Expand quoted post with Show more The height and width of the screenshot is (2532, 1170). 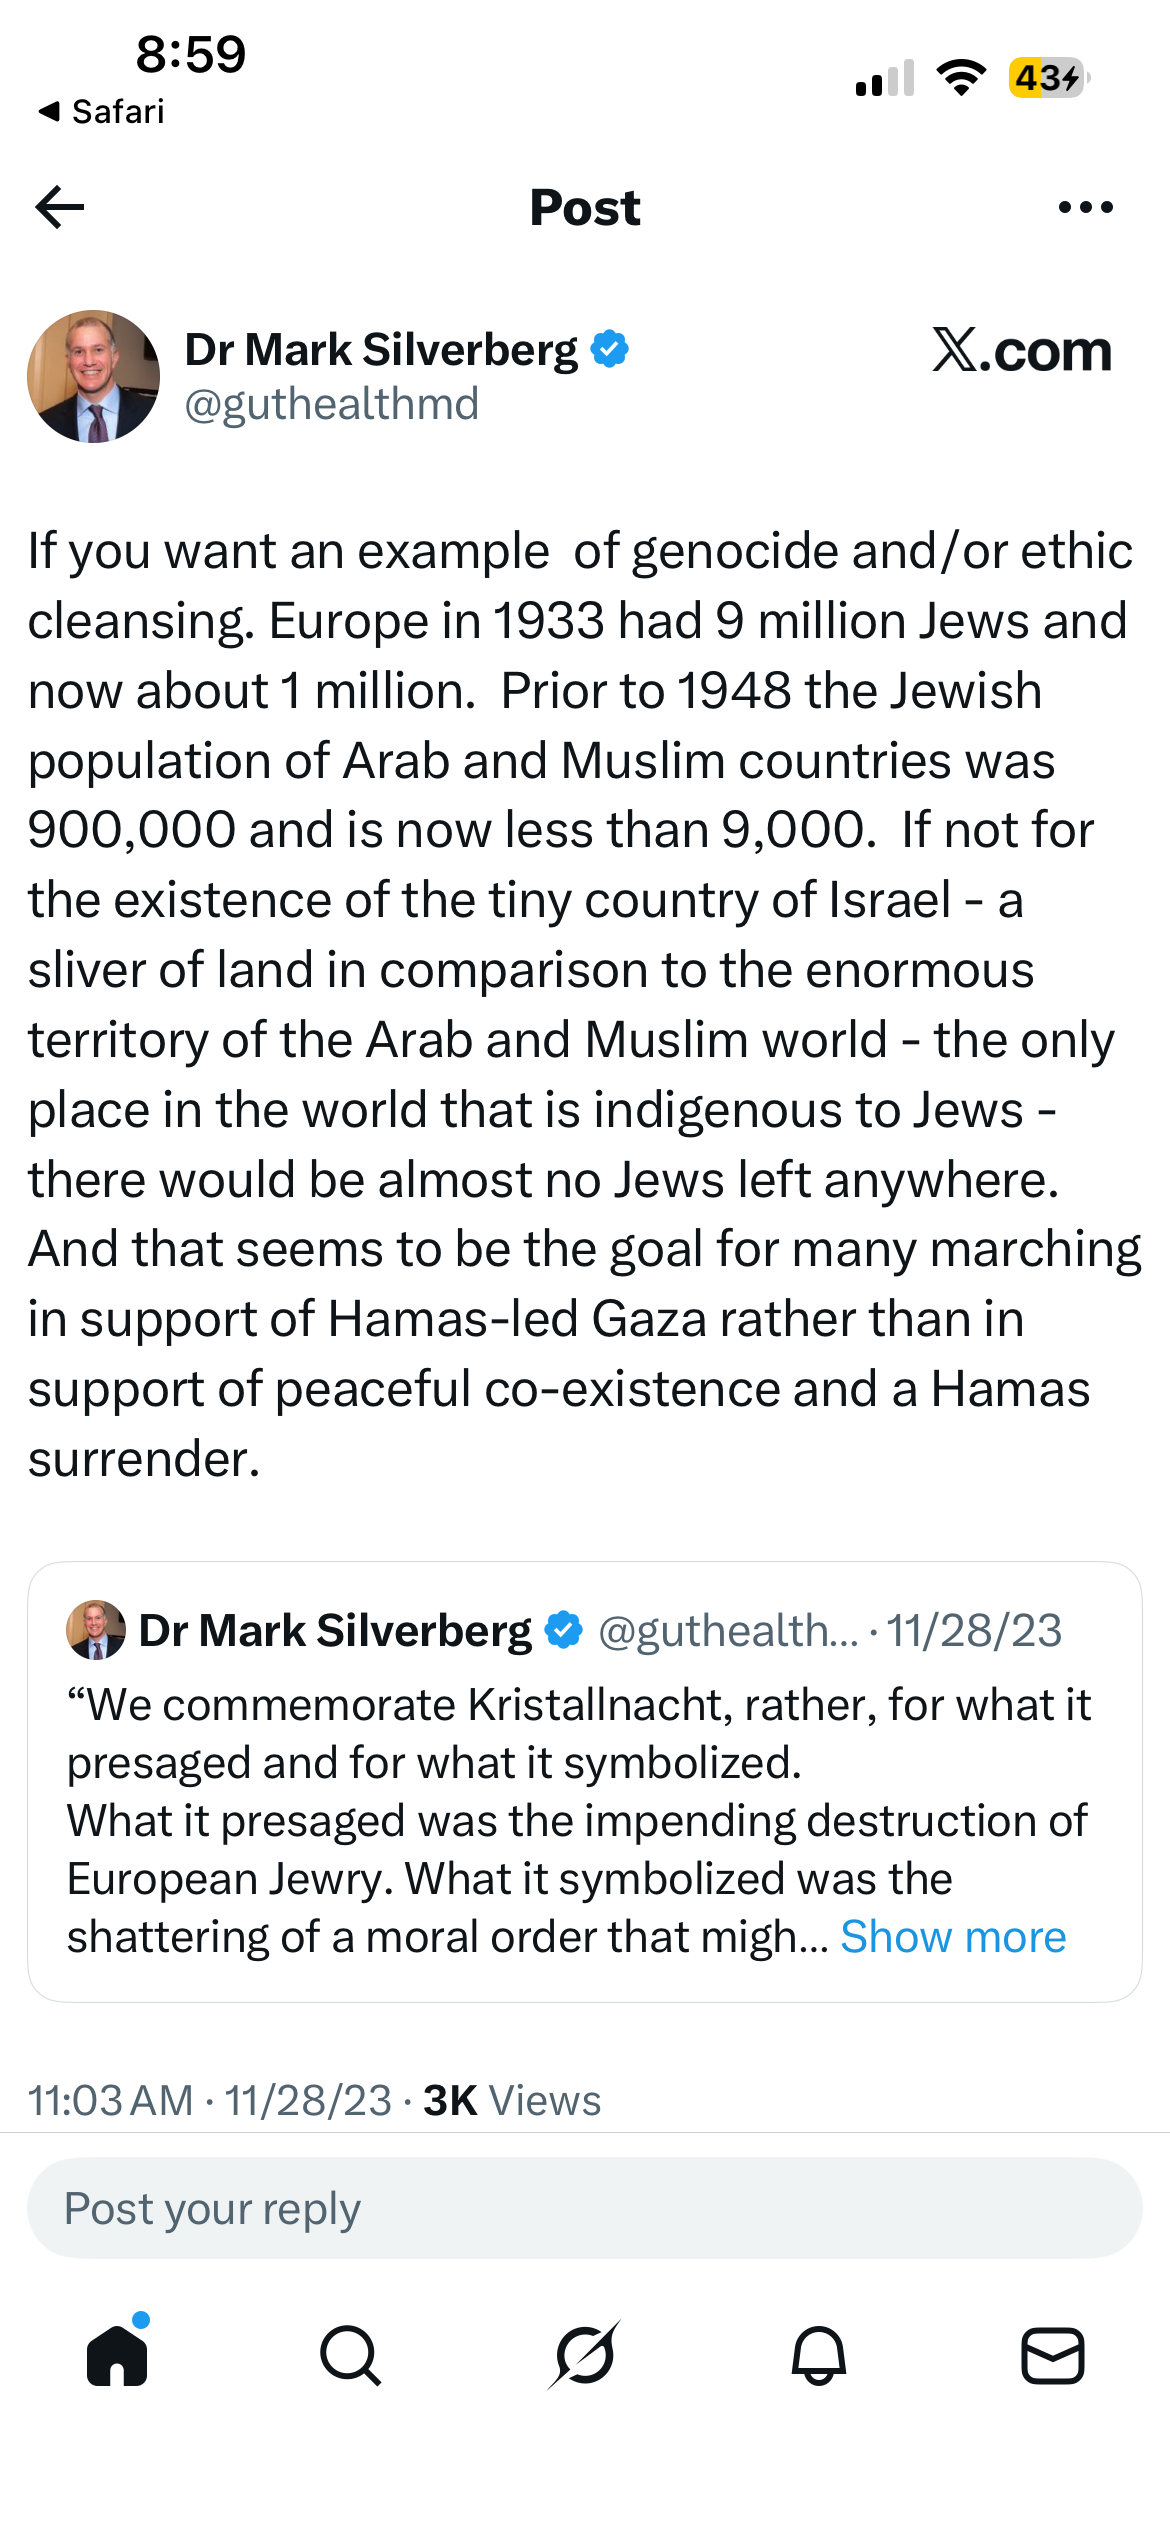[953, 1936]
